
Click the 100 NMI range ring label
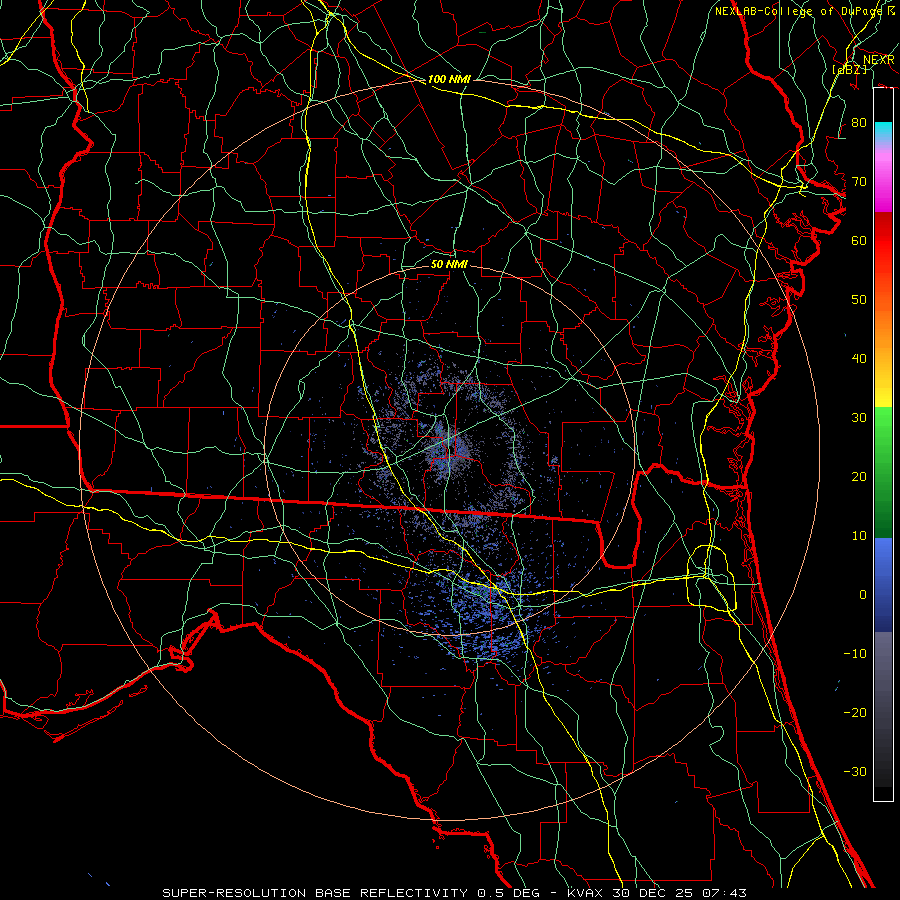pyautogui.click(x=449, y=79)
